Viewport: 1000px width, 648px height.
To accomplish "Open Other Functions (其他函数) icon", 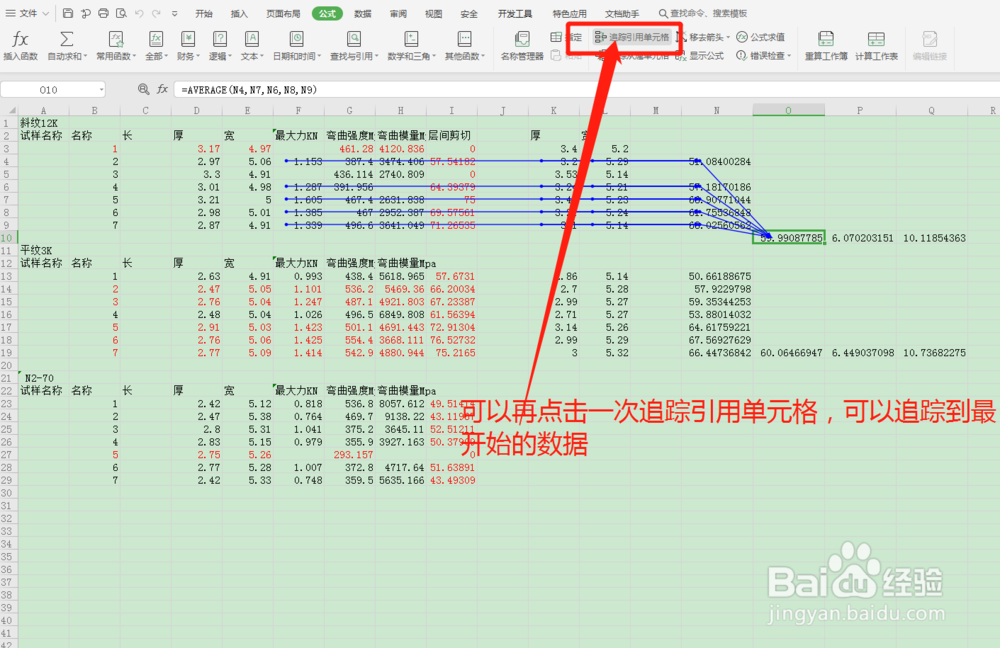I will (x=464, y=40).
